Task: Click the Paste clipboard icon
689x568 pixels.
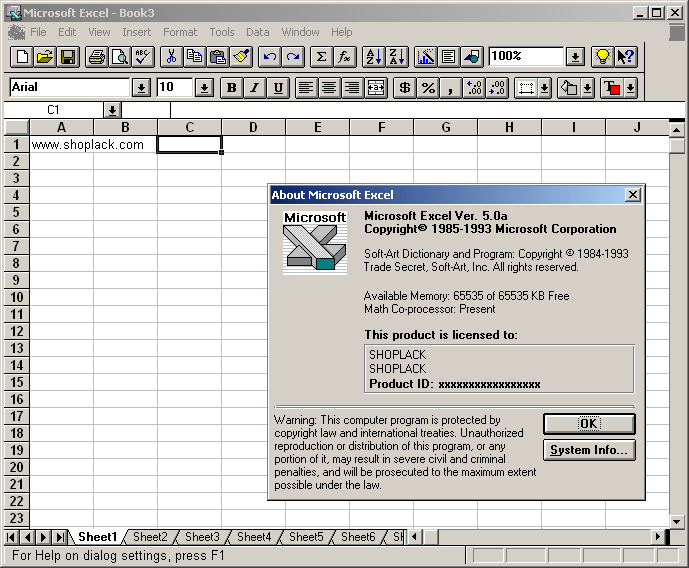Action: 218,57
